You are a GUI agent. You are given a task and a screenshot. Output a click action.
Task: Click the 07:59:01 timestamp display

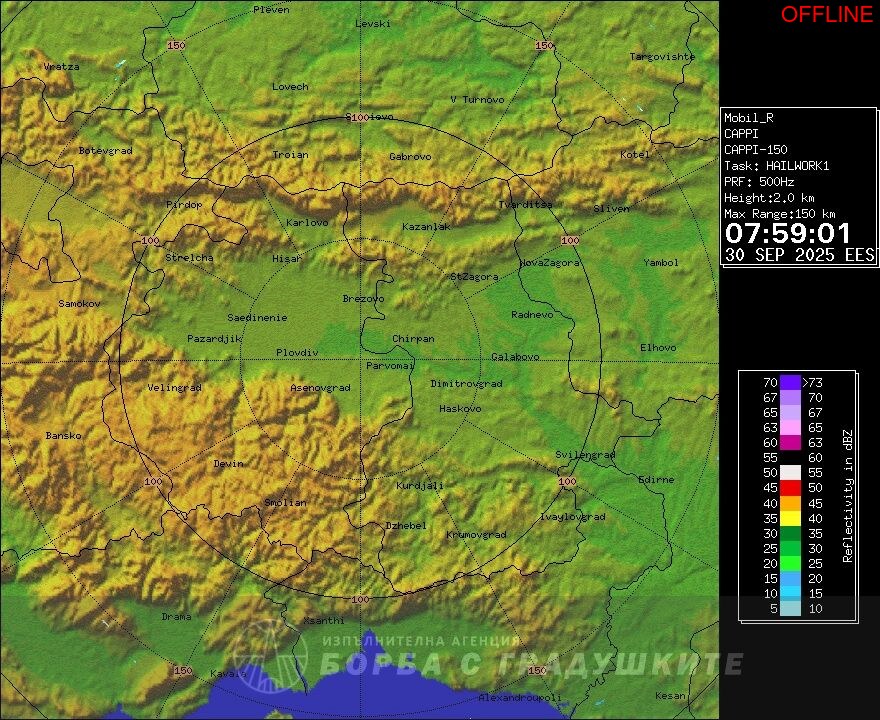tap(788, 234)
